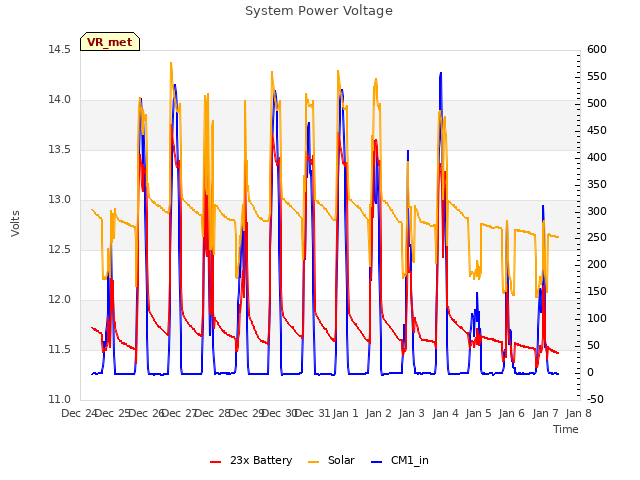The width and height of the screenshot is (640, 480).
Task: Click the Jan 6 date tick label
Action: pos(511,413)
